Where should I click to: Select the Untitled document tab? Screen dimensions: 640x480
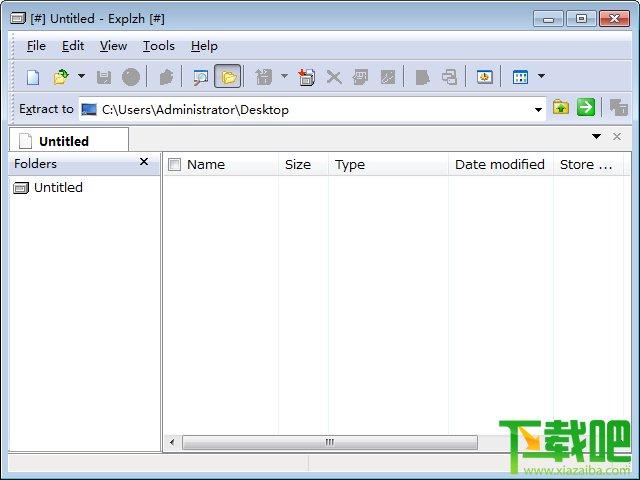[x=69, y=140]
